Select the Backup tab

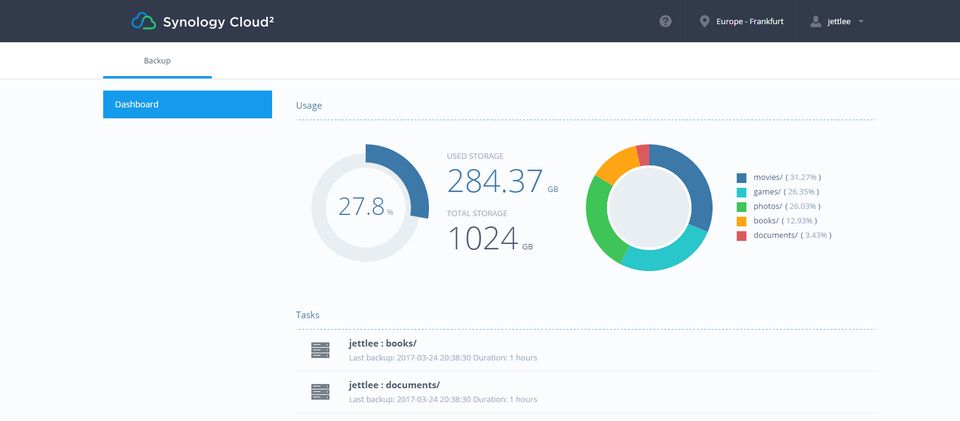[157, 61]
